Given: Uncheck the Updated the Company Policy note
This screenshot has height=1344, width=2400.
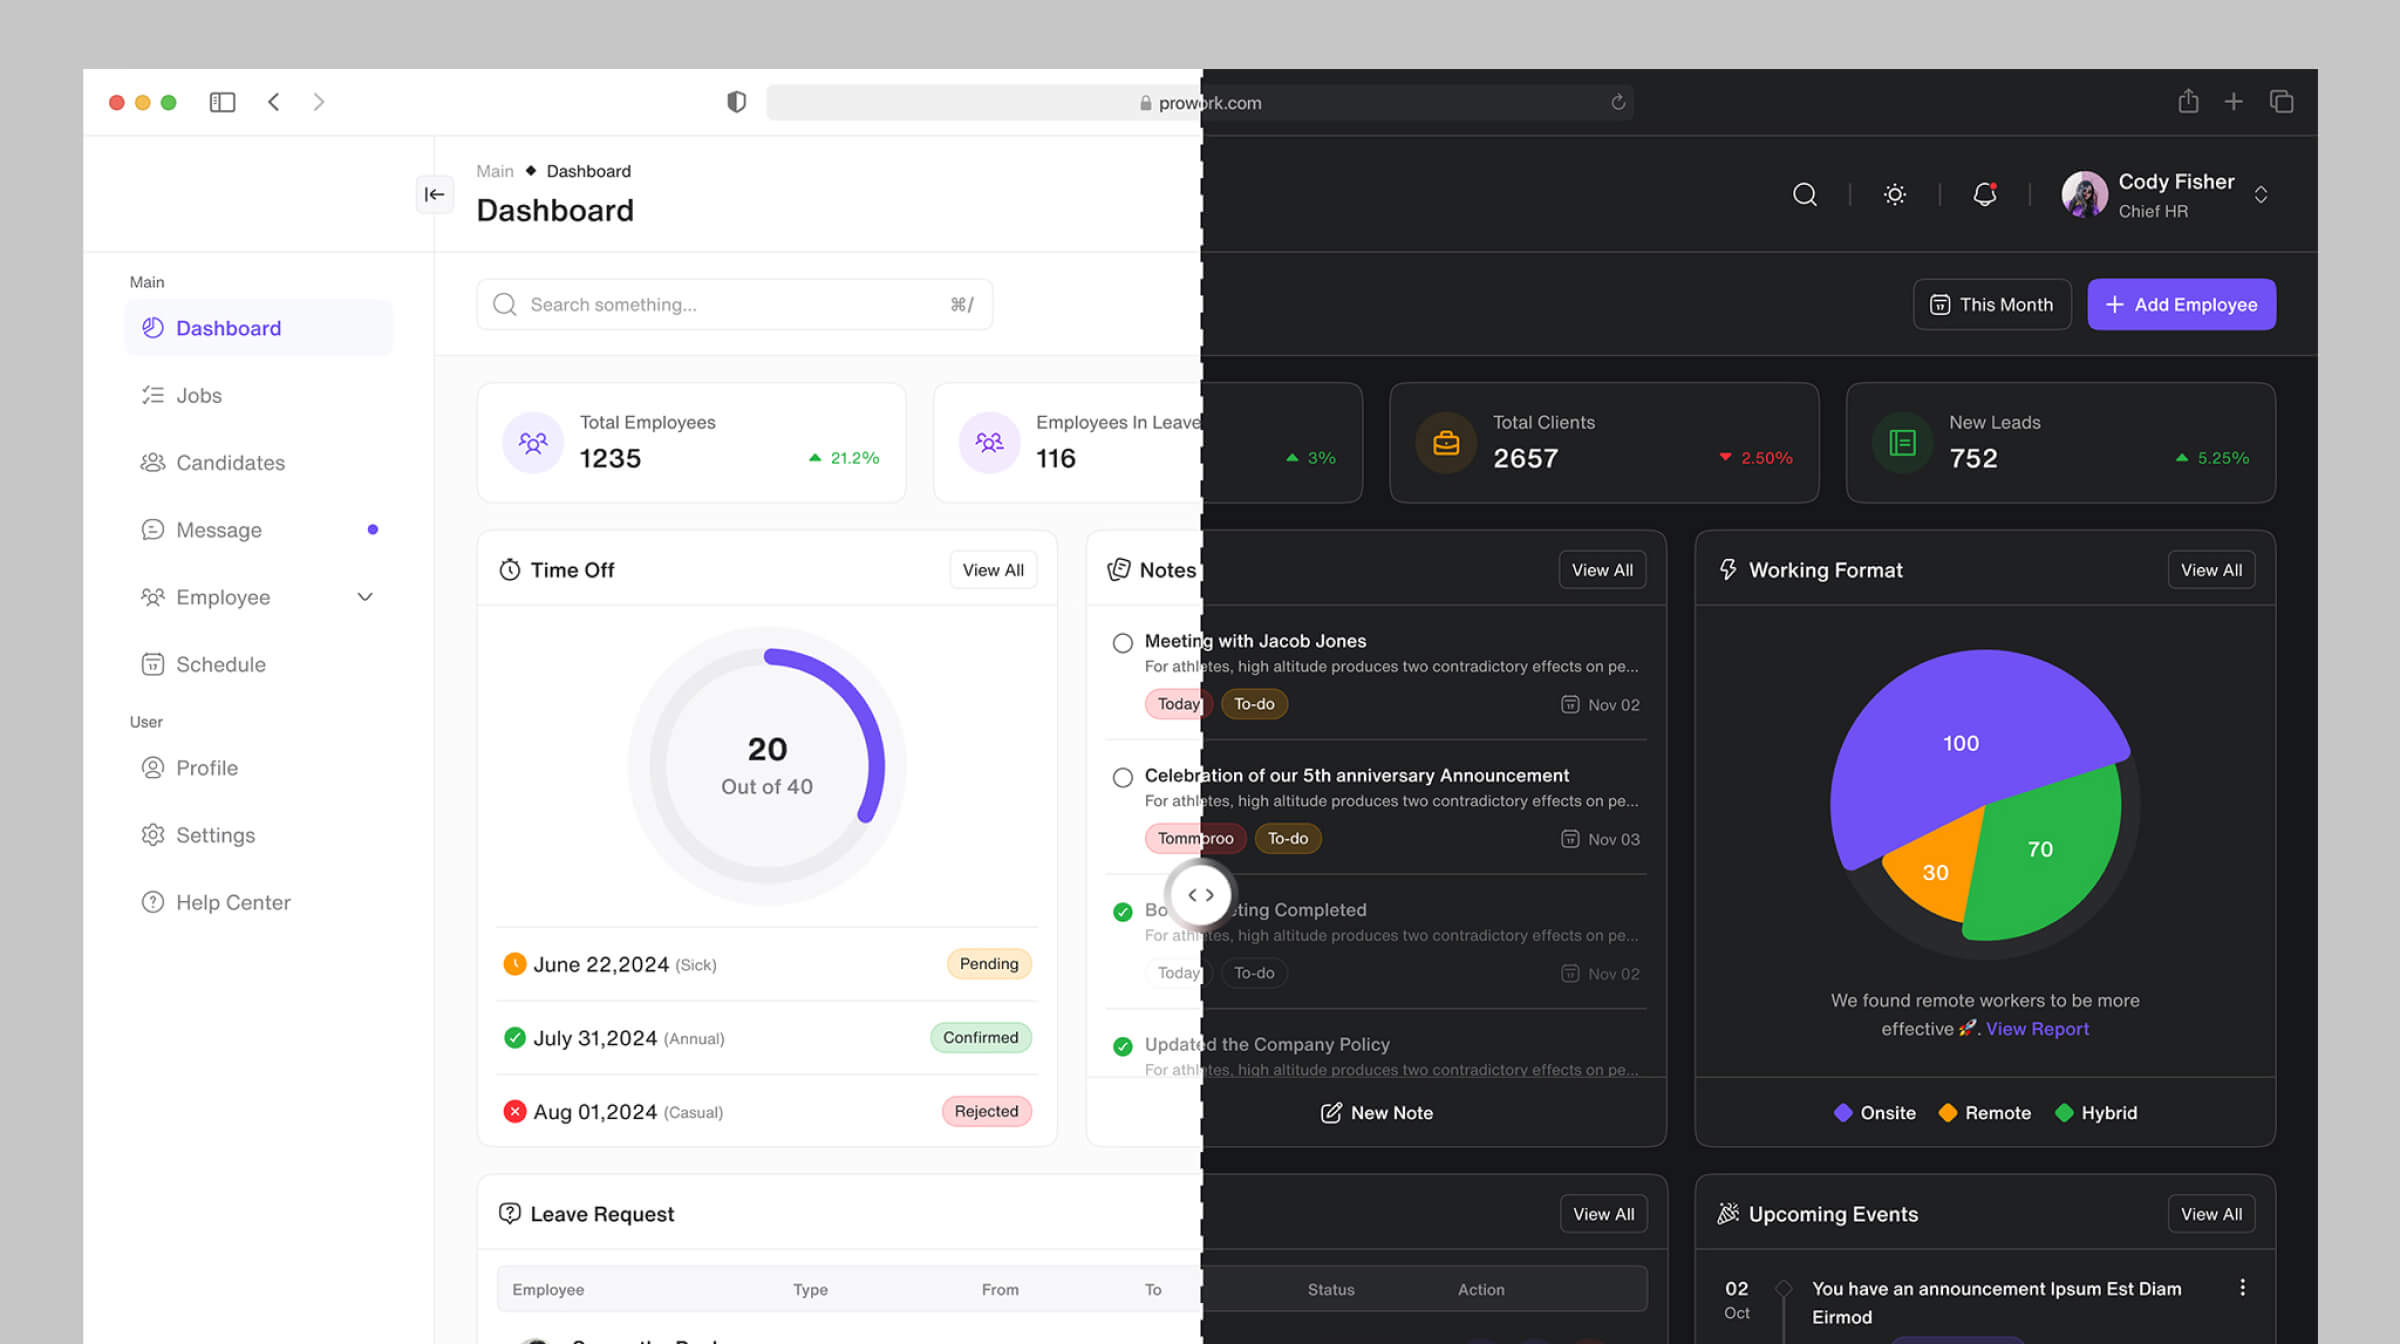Looking at the screenshot, I should tap(1122, 1046).
